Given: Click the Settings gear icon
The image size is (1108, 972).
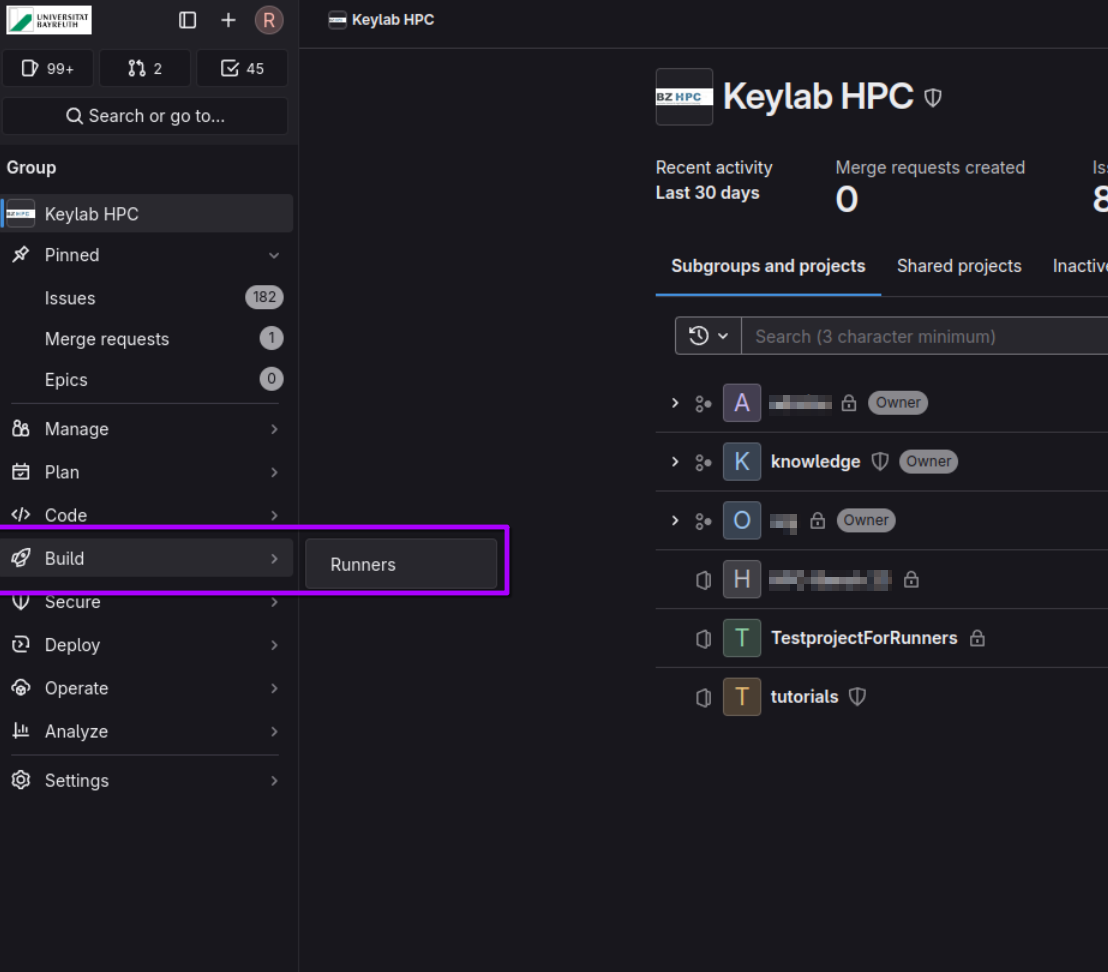Looking at the screenshot, I should [20, 780].
